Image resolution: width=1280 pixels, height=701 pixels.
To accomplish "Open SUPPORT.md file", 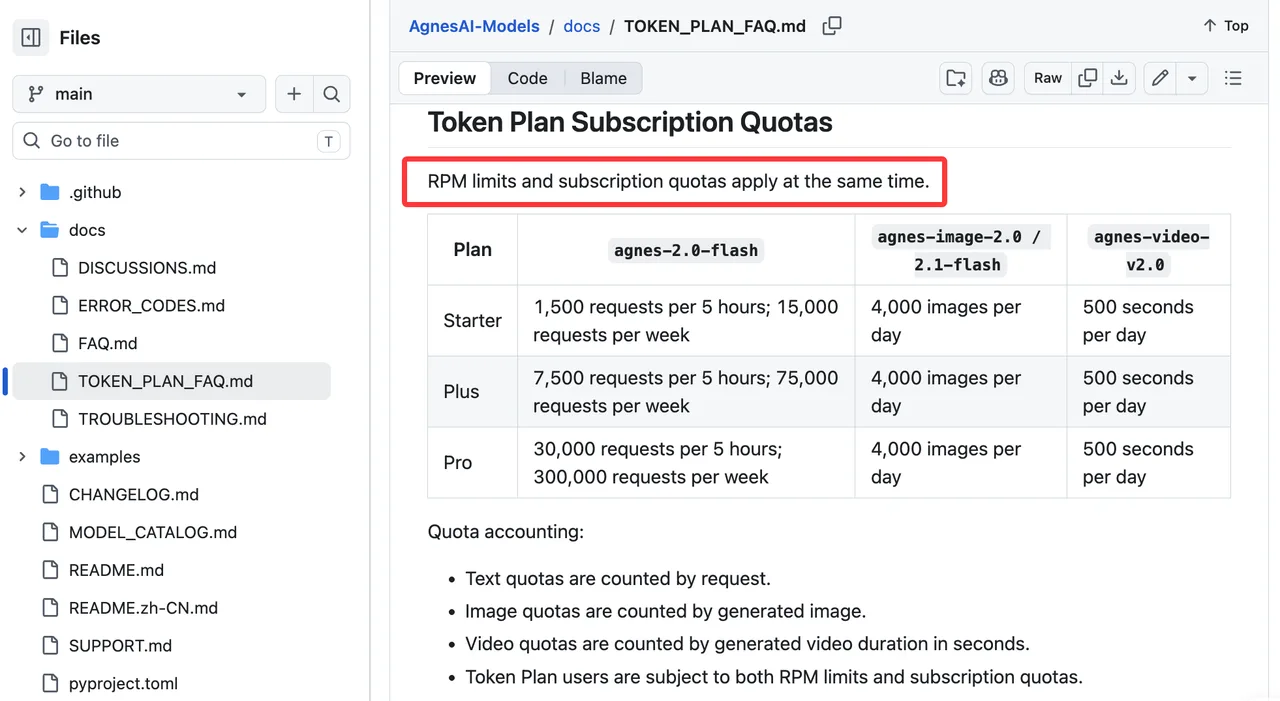I will click(x=120, y=646).
